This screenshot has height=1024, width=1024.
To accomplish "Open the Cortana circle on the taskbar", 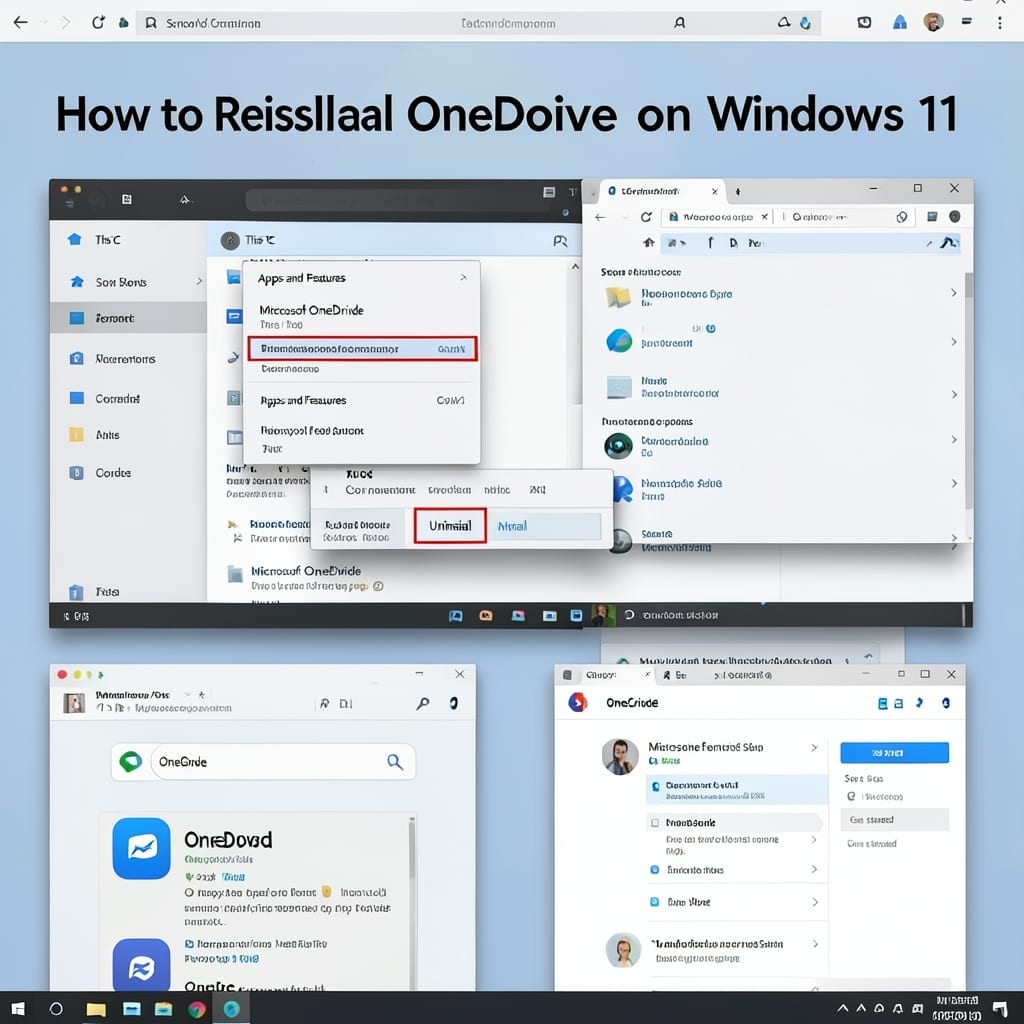I will pos(56,1009).
